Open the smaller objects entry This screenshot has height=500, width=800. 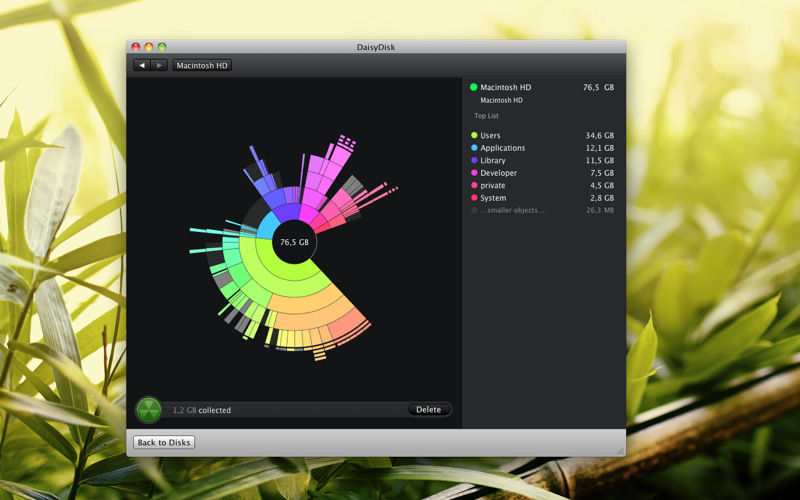point(542,210)
